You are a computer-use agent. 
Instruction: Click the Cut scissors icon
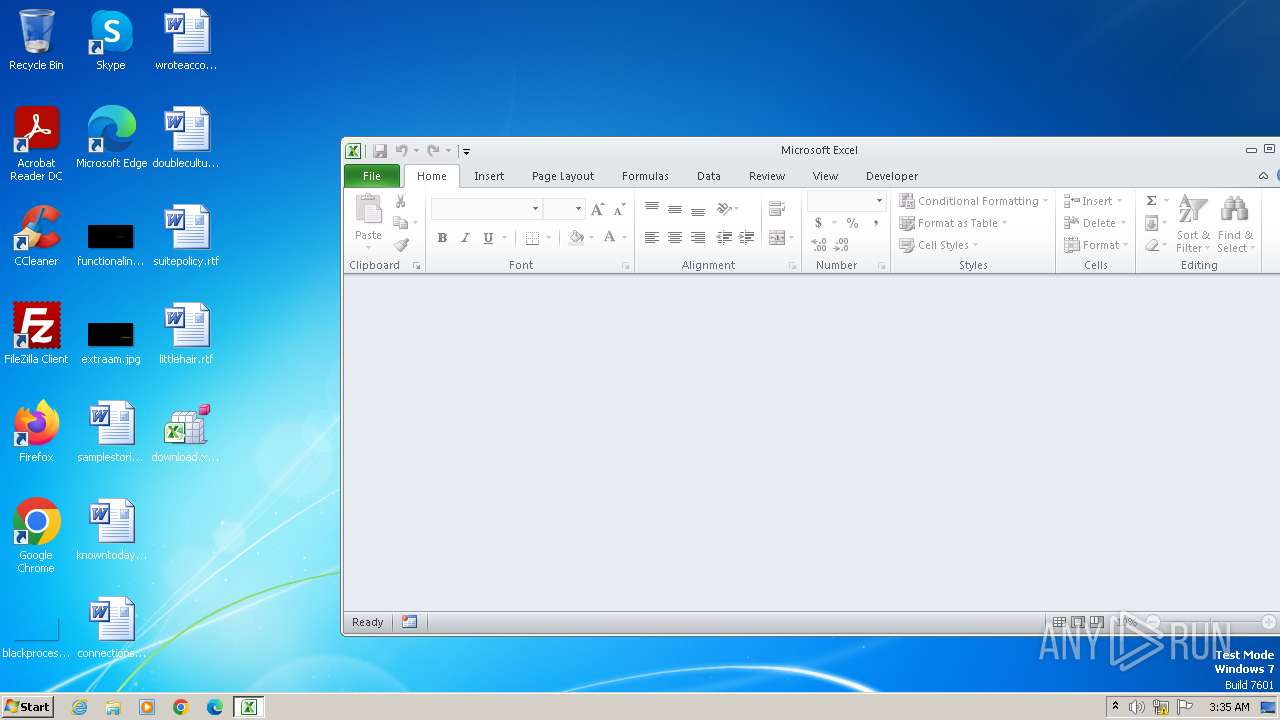(401, 201)
